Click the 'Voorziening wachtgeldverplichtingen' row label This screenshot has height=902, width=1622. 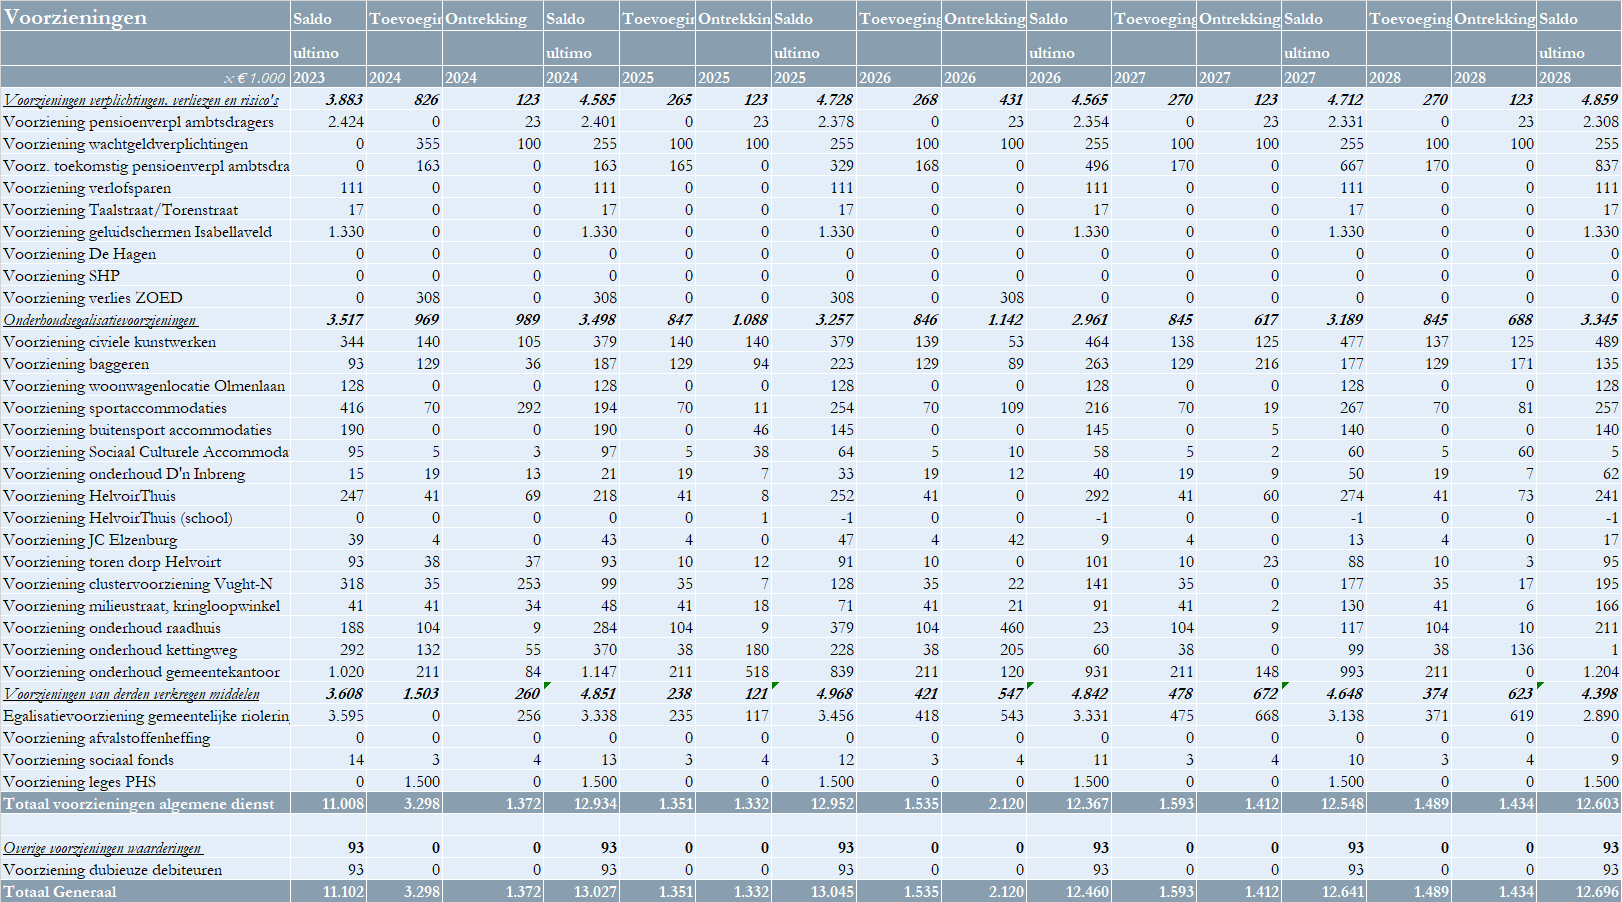pos(125,144)
